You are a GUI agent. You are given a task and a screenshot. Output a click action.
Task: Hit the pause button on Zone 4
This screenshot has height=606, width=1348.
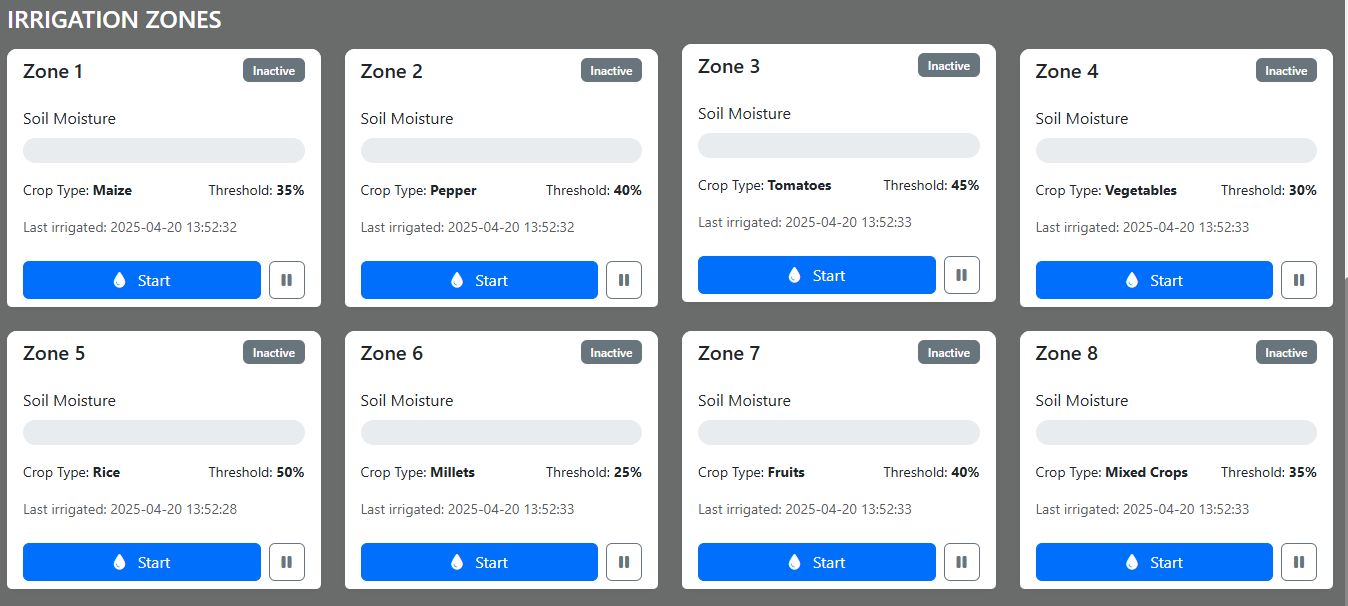click(x=1299, y=280)
